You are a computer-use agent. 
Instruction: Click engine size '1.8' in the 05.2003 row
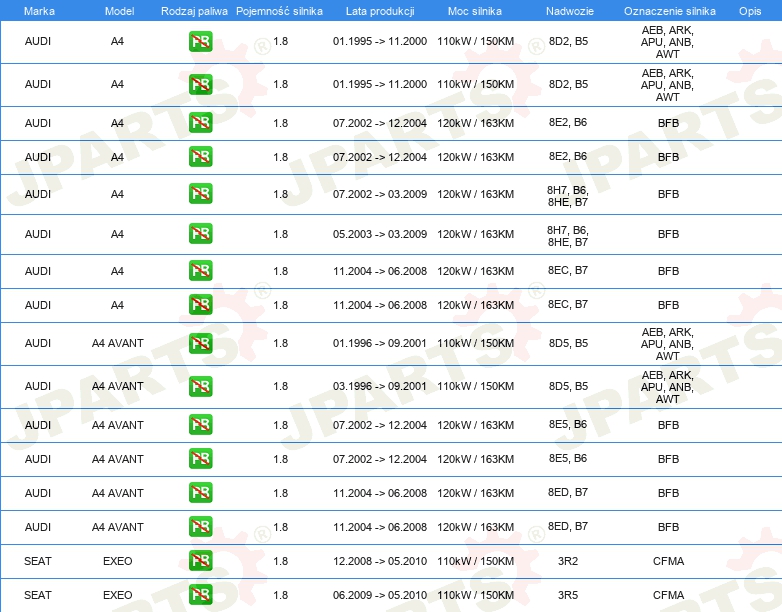coord(281,234)
